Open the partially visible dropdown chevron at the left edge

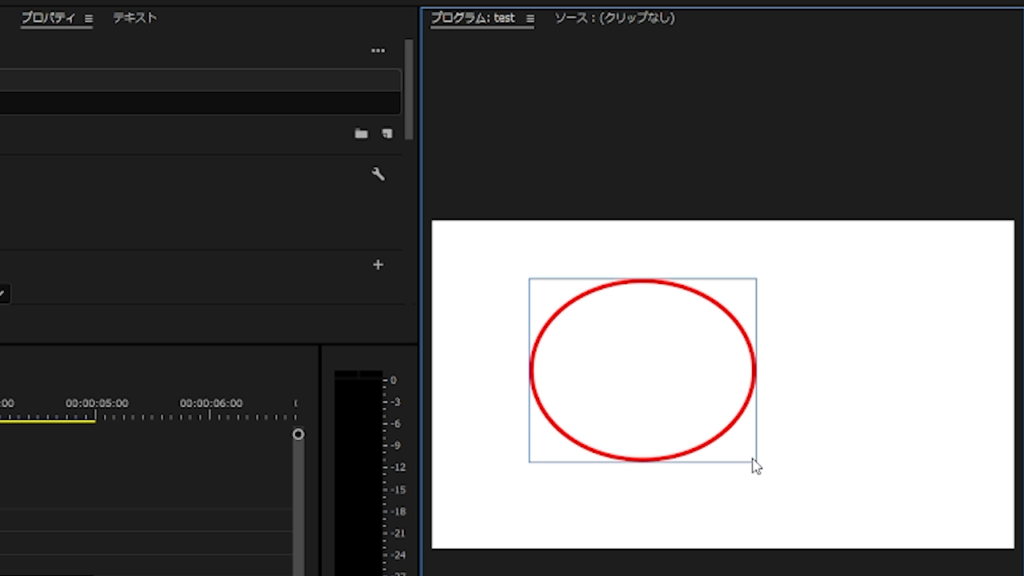[3, 293]
